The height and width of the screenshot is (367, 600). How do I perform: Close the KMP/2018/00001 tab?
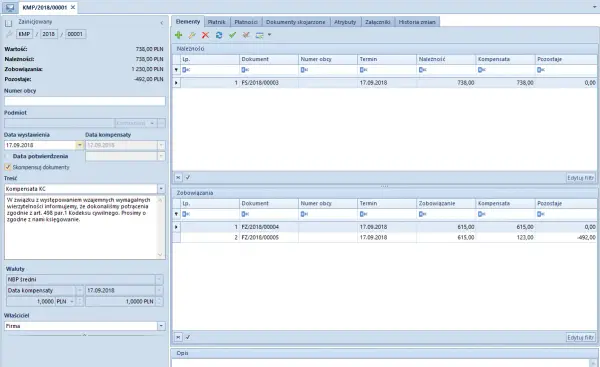[x=73, y=7]
